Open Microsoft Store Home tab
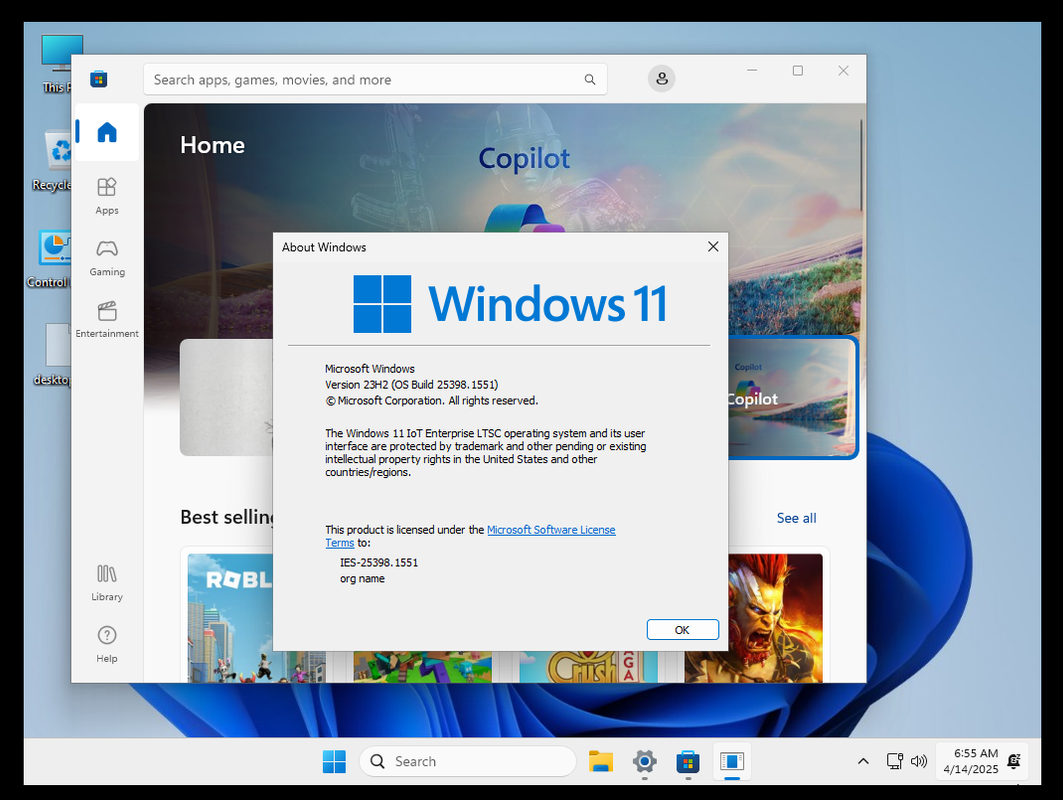The image size is (1063, 800). coord(106,132)
